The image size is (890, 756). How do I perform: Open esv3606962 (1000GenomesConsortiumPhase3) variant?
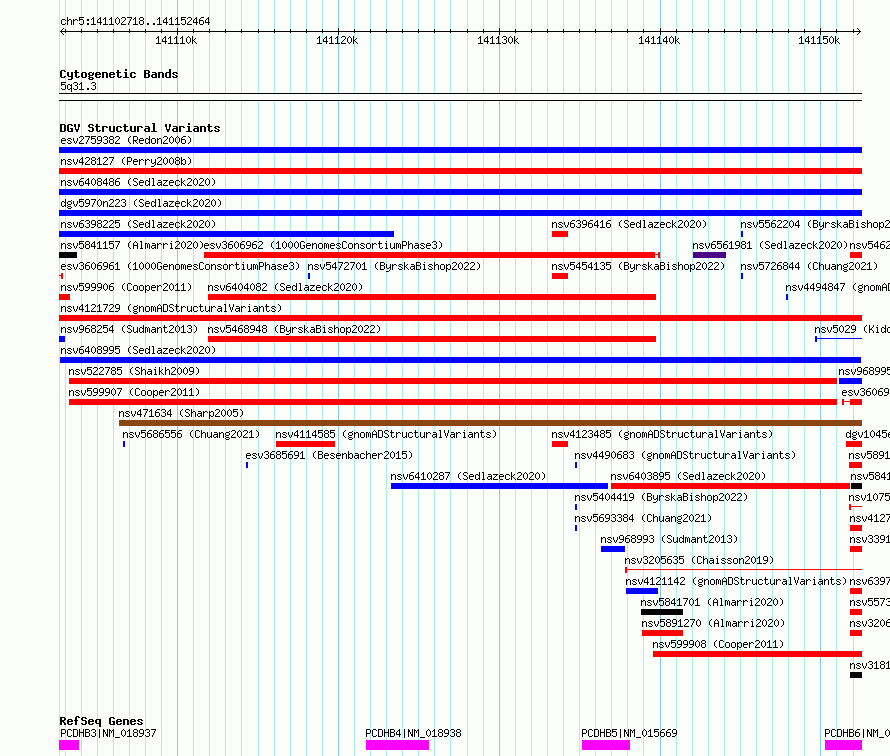click(323, 245)
